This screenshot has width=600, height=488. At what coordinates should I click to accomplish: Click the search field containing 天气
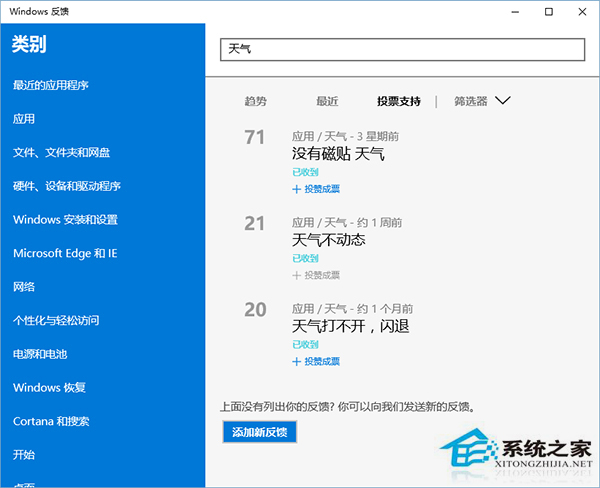click(403, 49)
